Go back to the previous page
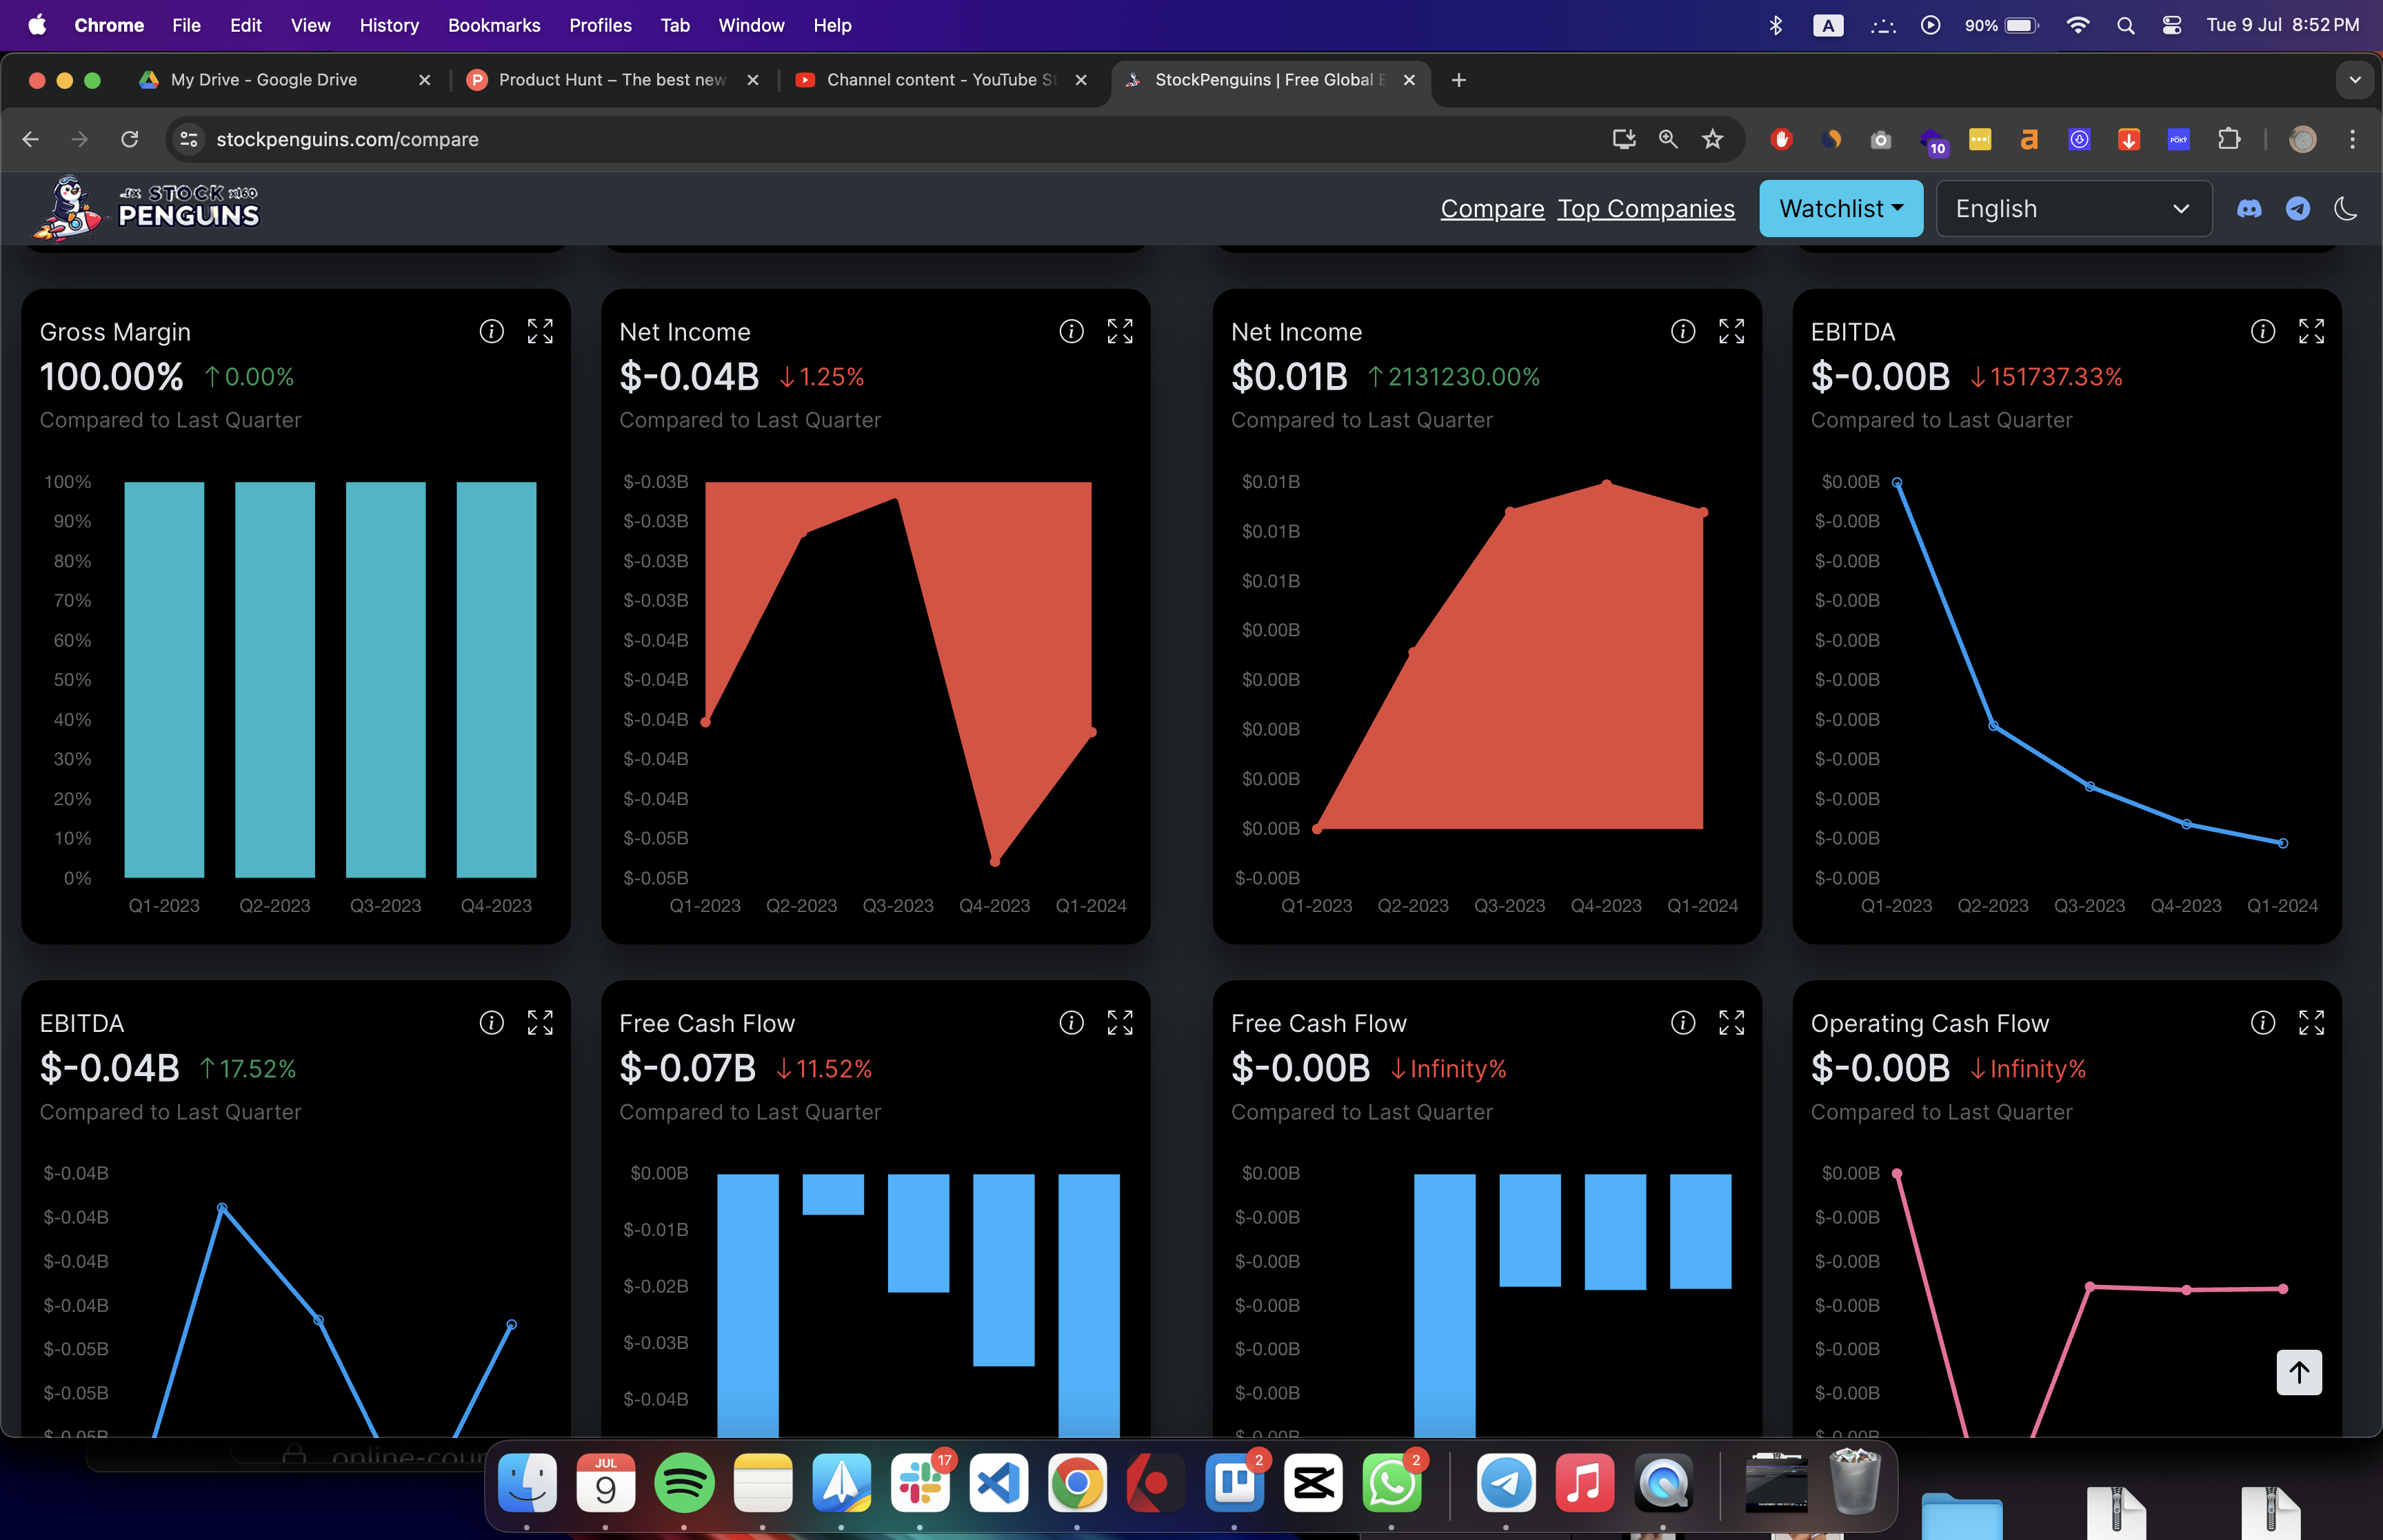The height and width of the screenshot is (1540, 2383). [31, 139]
